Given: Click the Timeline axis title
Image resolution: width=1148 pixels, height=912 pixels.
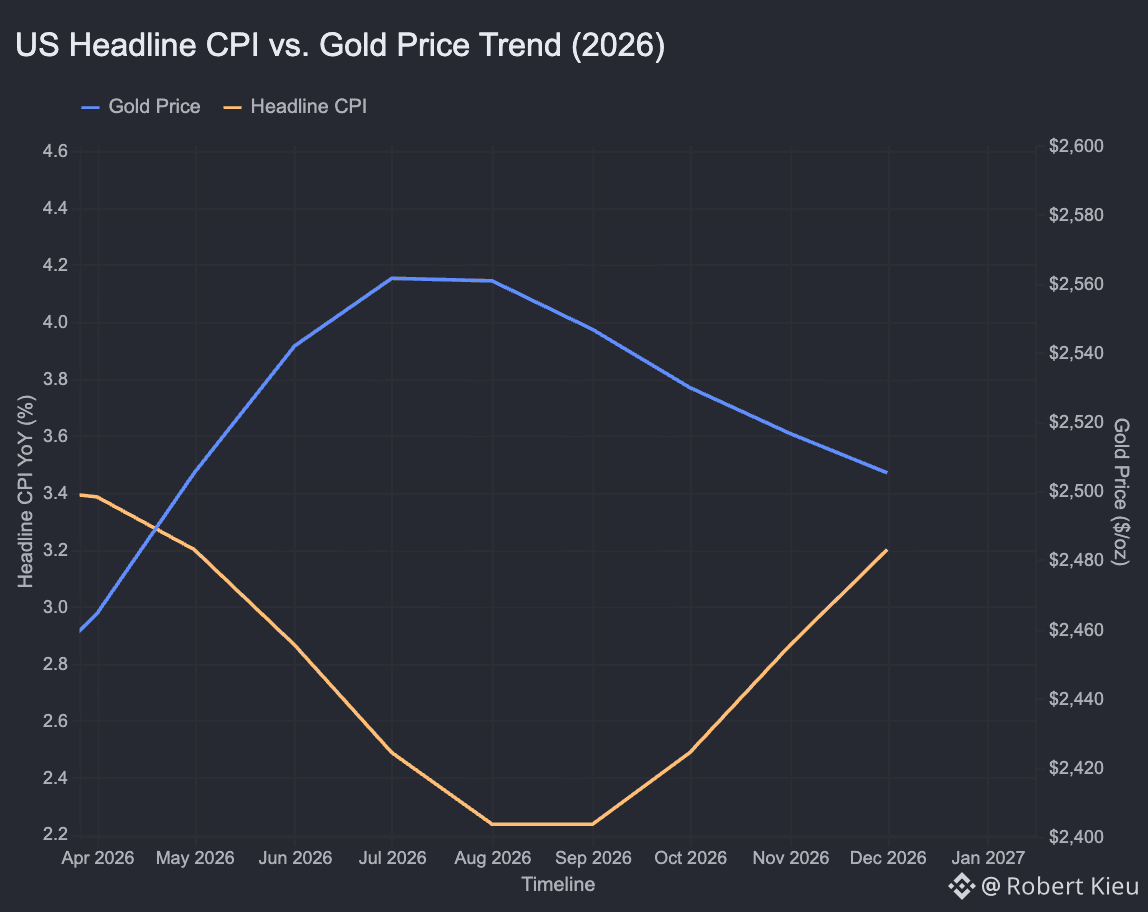Looking at the screenshot, I should [558, 884].
